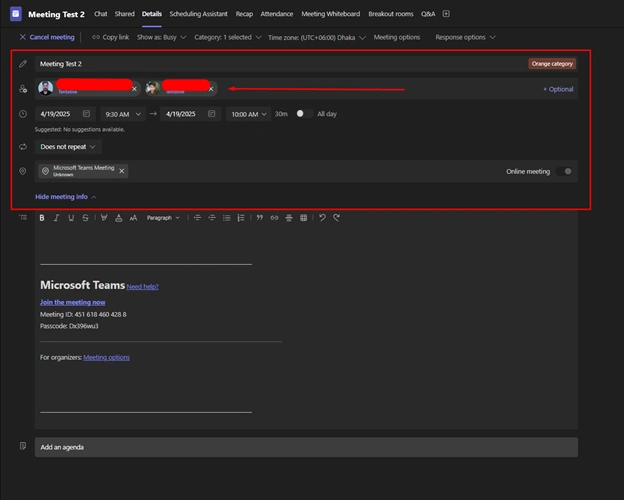Toggle the Online meeting switch
The width and height of the screenshot is (624, 500).
coord(564,171)
